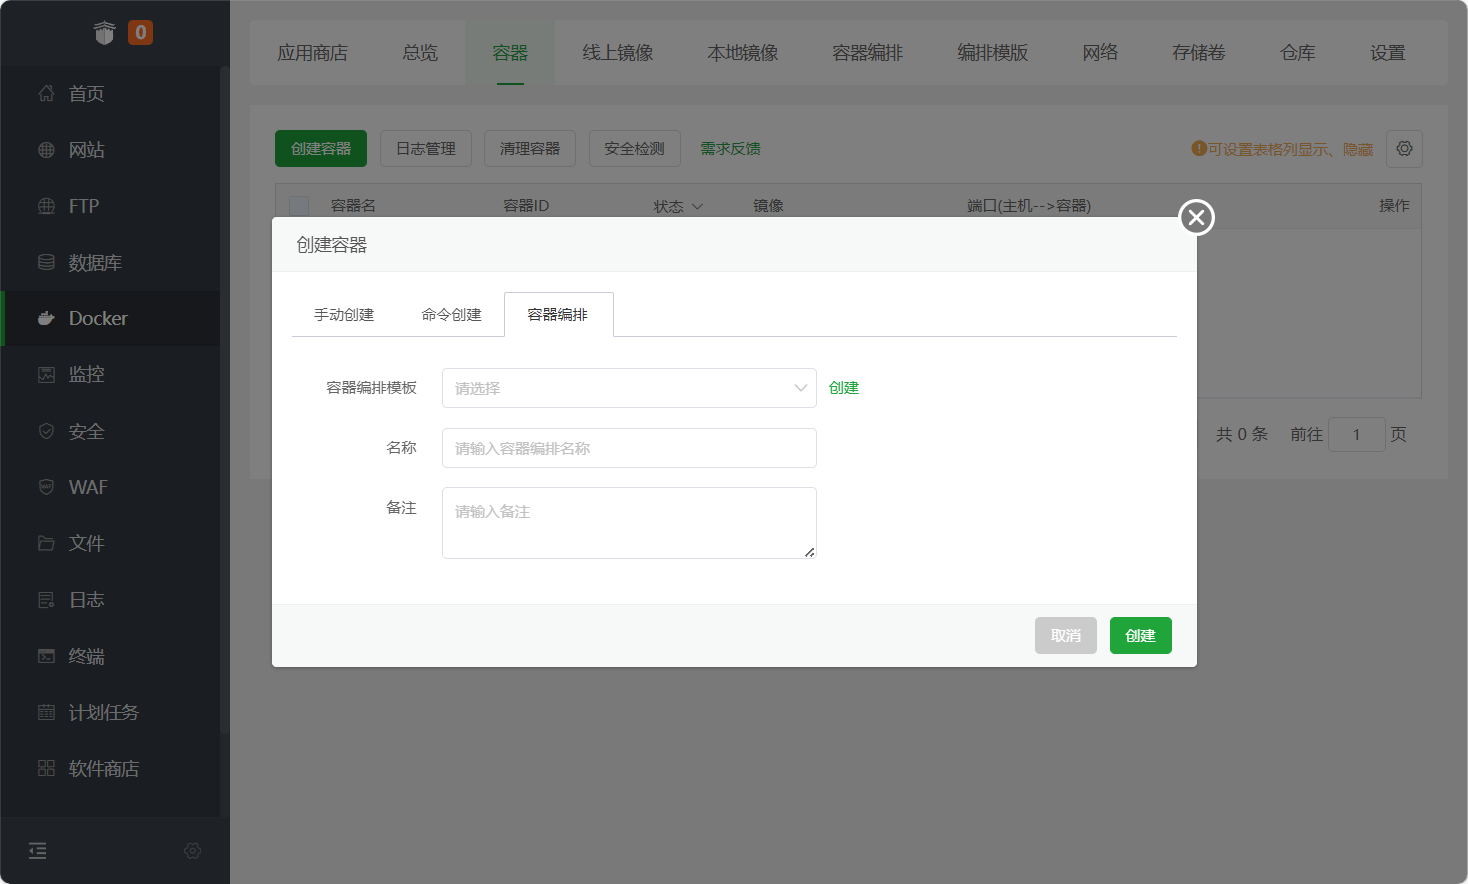Click the globe icon beside 网站
The height and width of the screenshot is (884, 1468).
(x=46, y=150)
